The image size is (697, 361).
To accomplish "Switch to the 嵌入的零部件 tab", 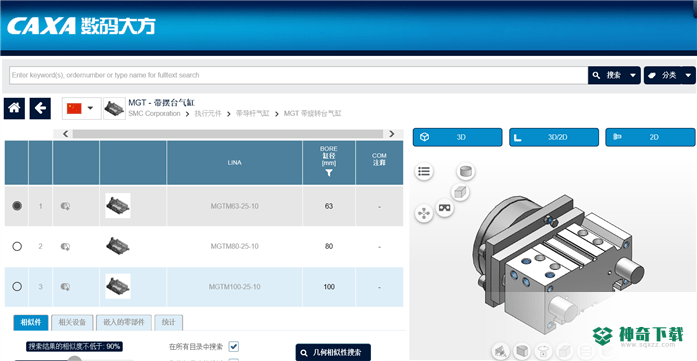I will pyautogui.click(x=124, y=322).
